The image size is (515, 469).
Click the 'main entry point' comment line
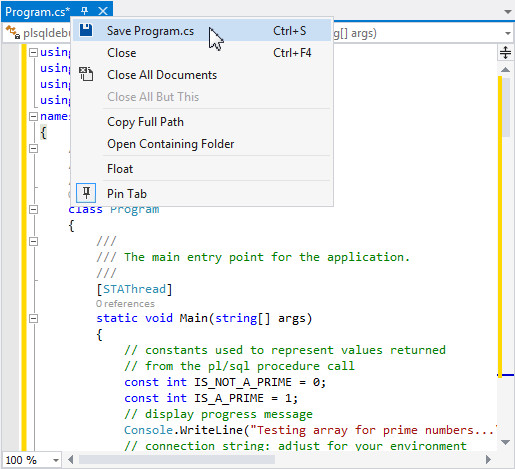(253, 257)
